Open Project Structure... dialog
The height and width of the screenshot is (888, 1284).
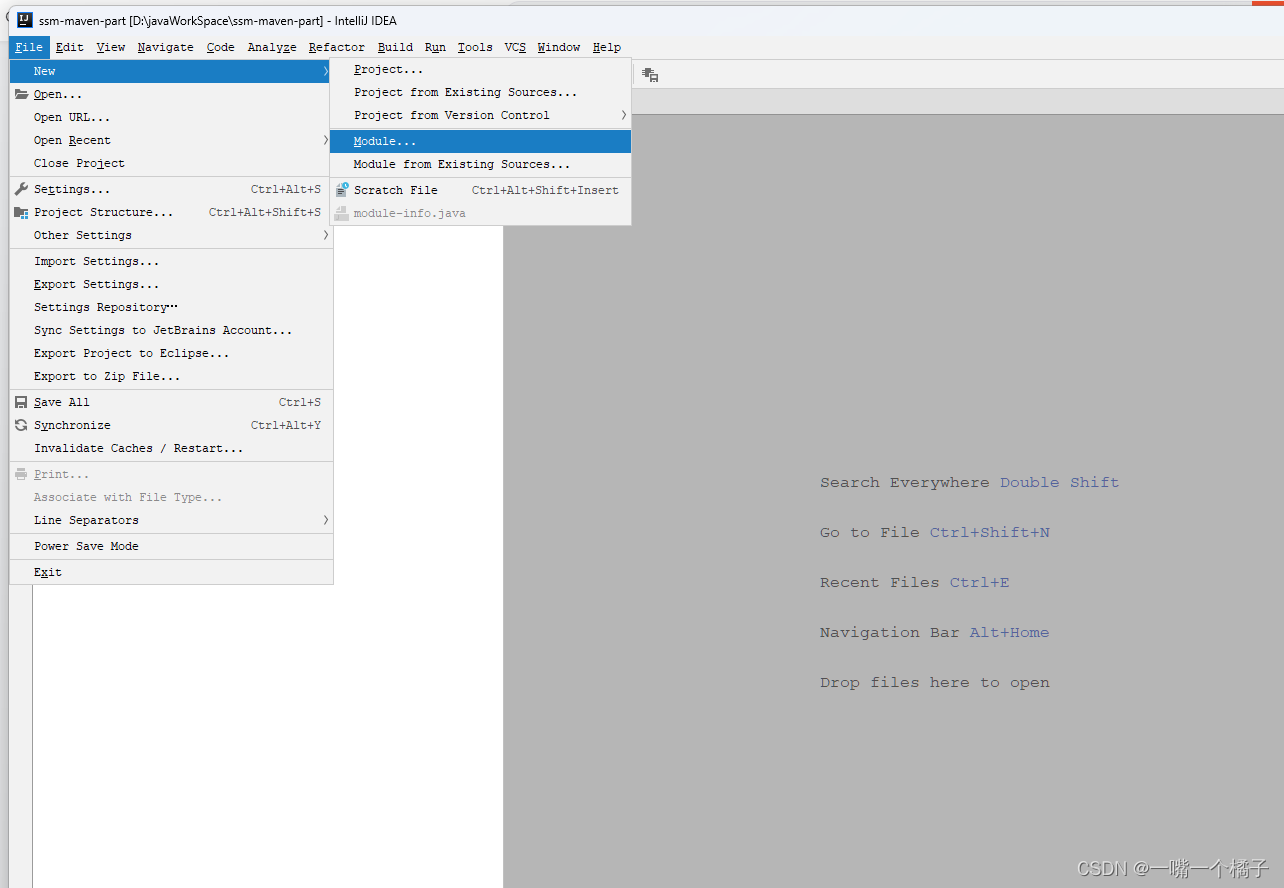171,212
